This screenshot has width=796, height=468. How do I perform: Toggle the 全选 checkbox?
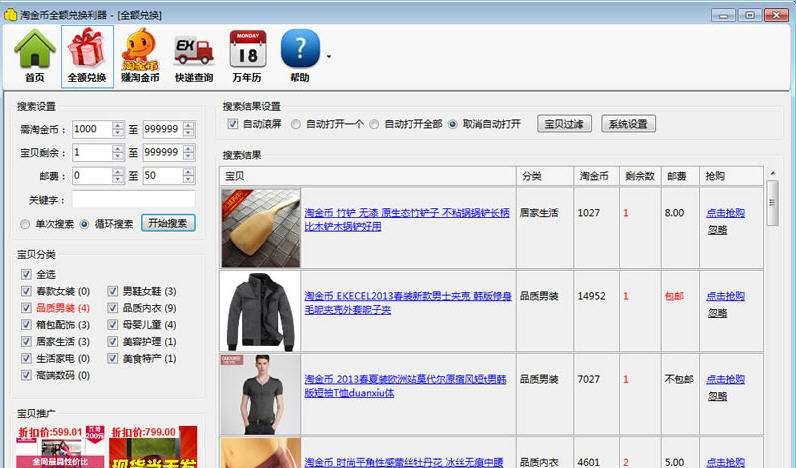point(26,274)
